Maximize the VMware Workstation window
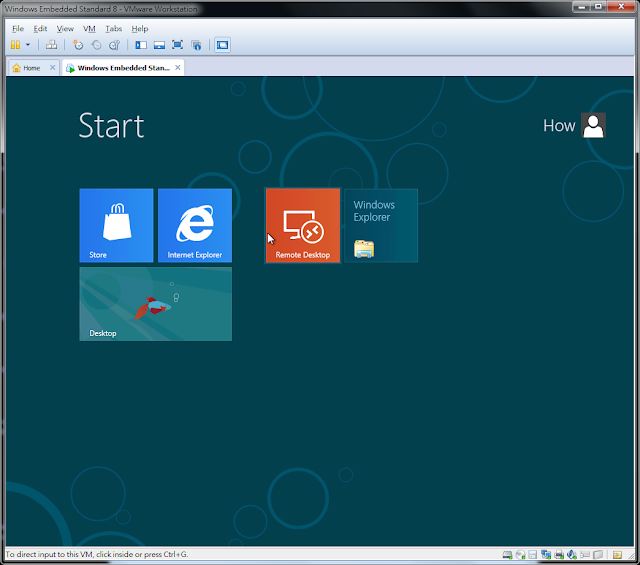 pyautogui.click(x=598, y=7)
